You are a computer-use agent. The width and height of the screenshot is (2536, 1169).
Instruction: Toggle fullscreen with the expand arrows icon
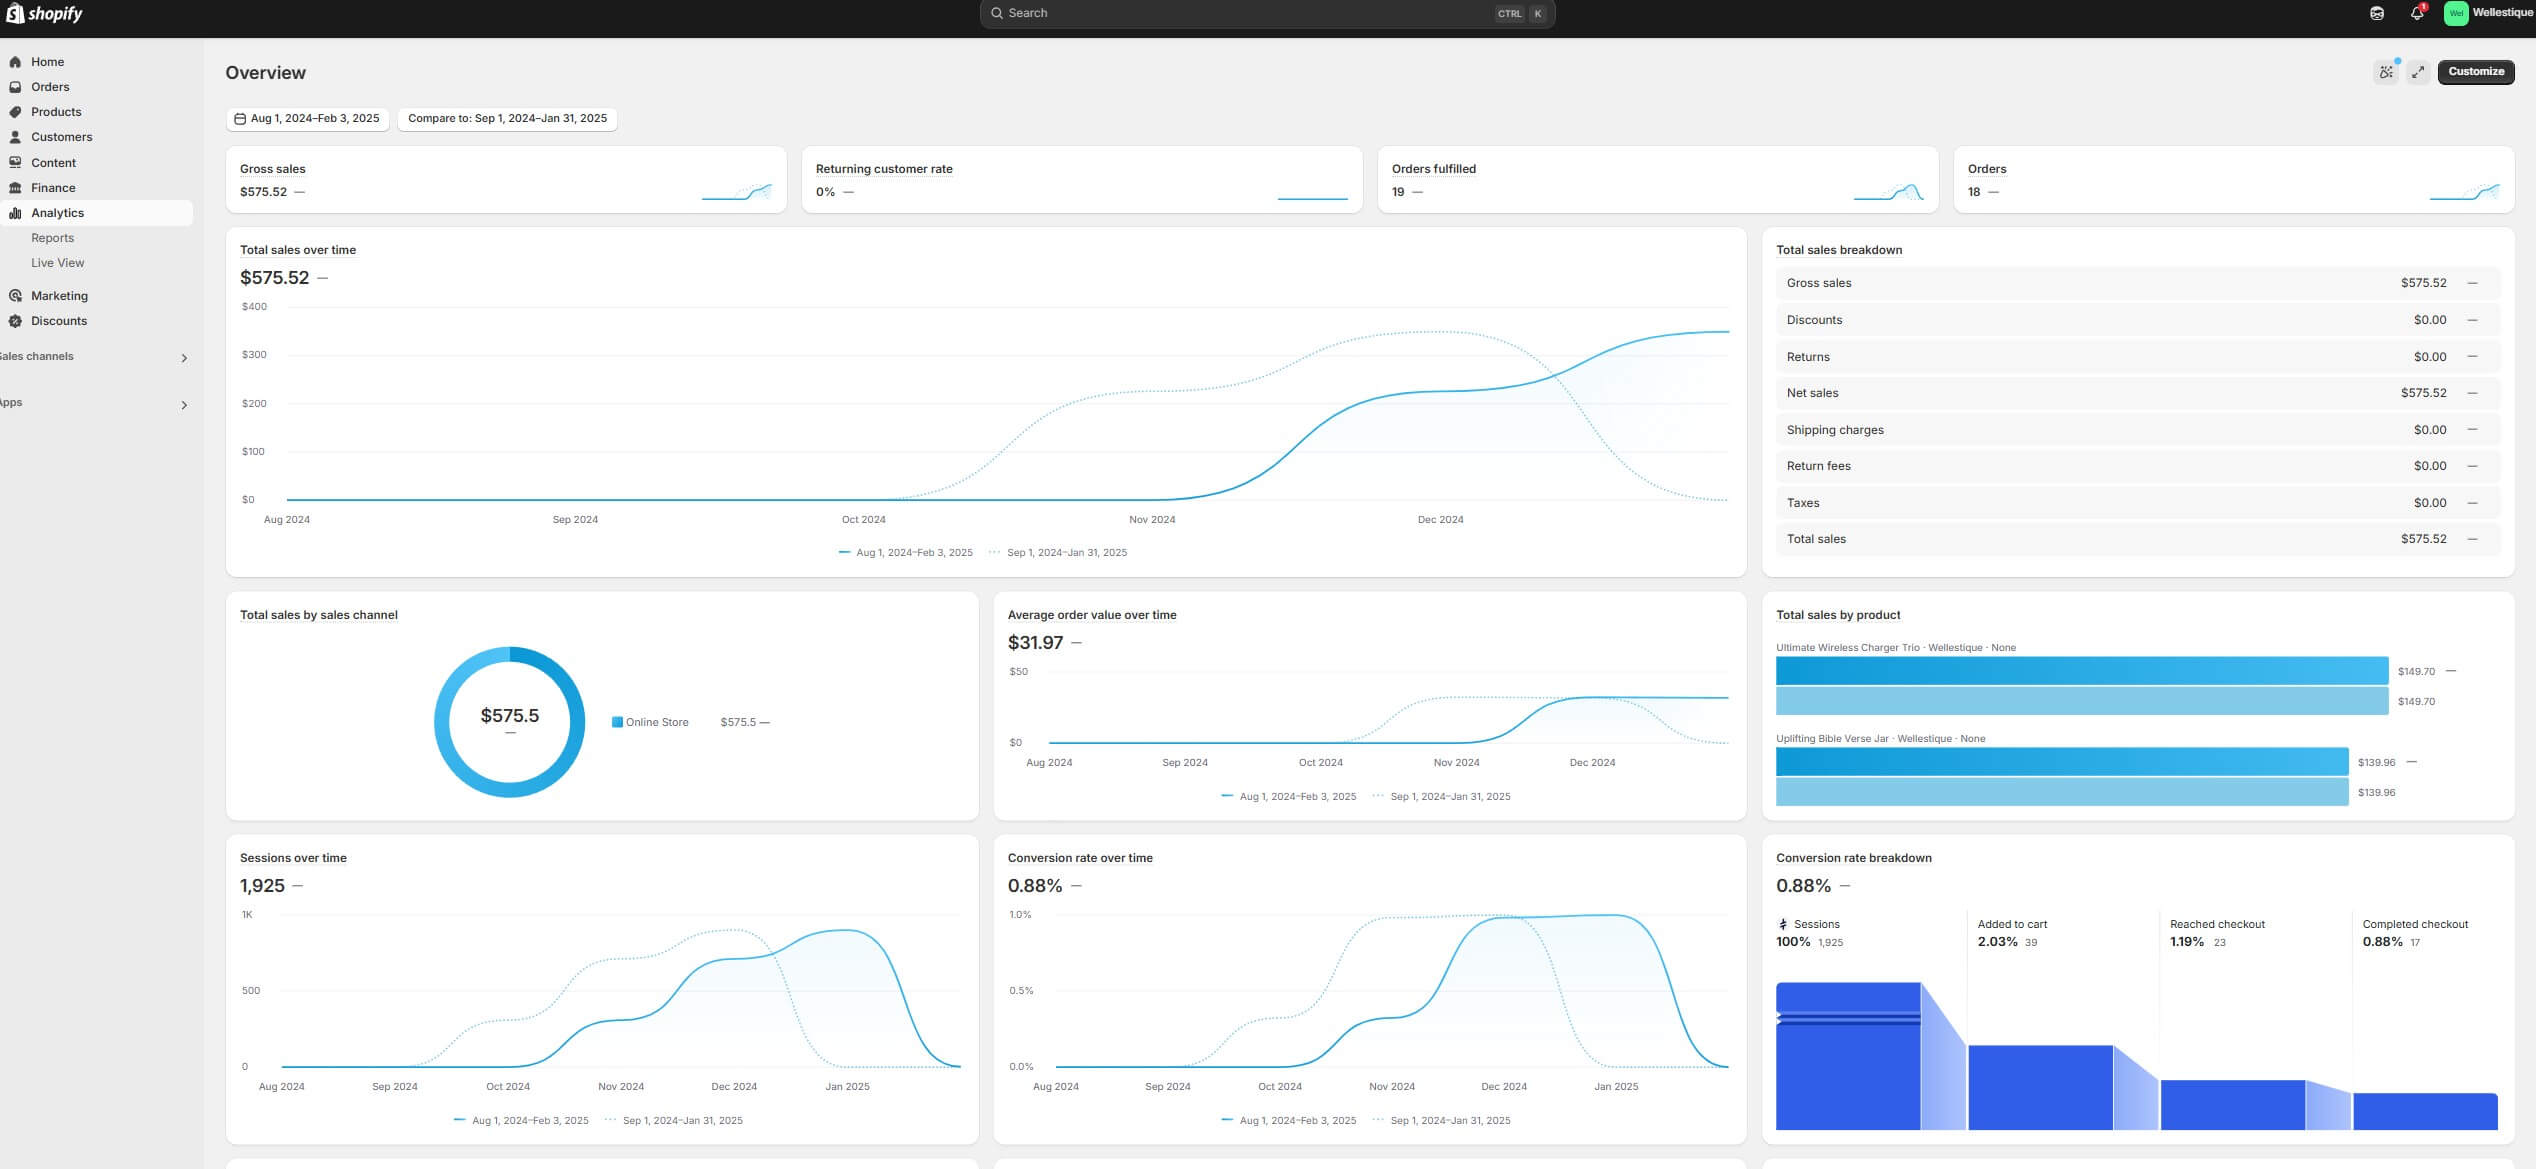tap(2417, 72)
